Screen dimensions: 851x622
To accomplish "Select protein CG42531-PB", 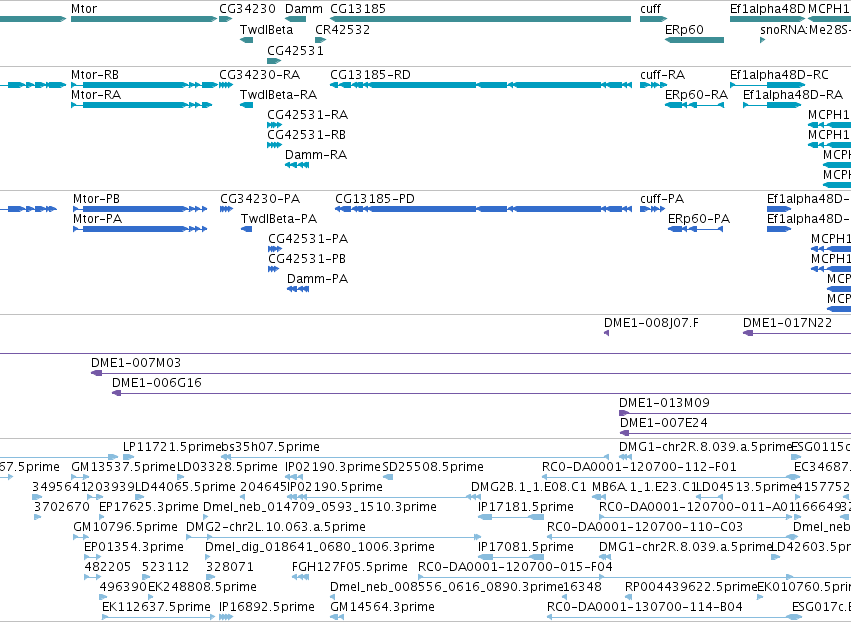I will (274, 269).
